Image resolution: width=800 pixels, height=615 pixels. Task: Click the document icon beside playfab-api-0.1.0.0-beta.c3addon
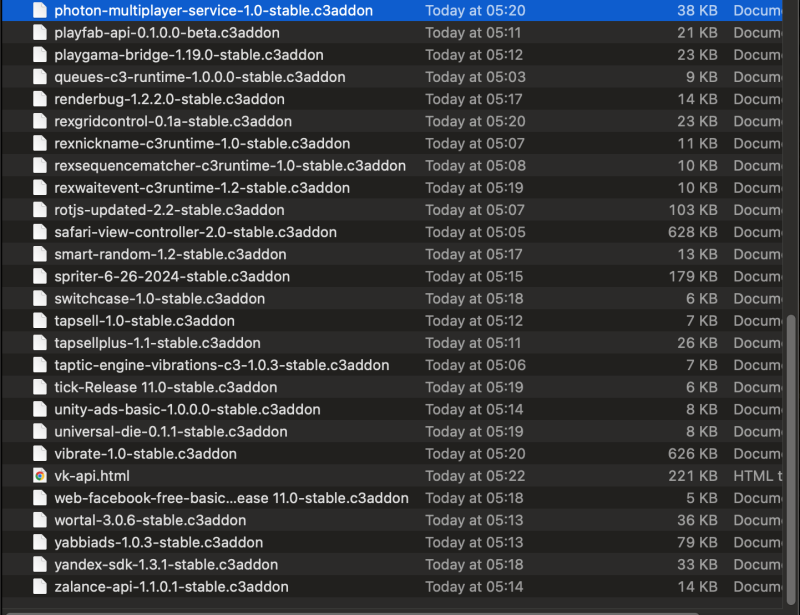coord(40,33)
